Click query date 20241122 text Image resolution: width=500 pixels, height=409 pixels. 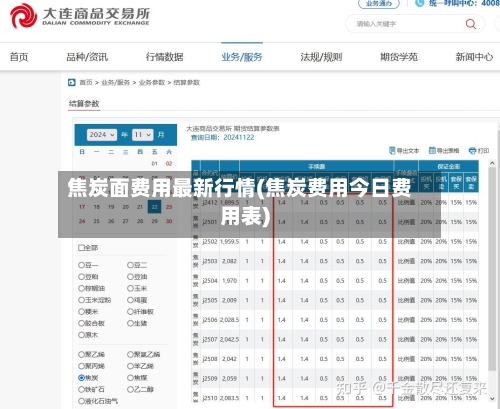239,138
